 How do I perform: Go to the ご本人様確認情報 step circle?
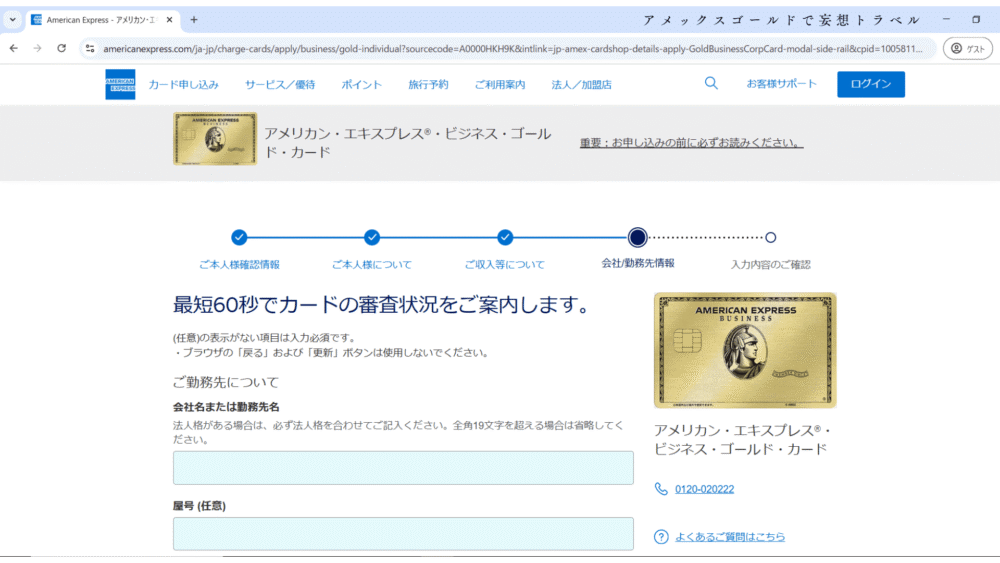pyautogui.click(x=239, y=237)
